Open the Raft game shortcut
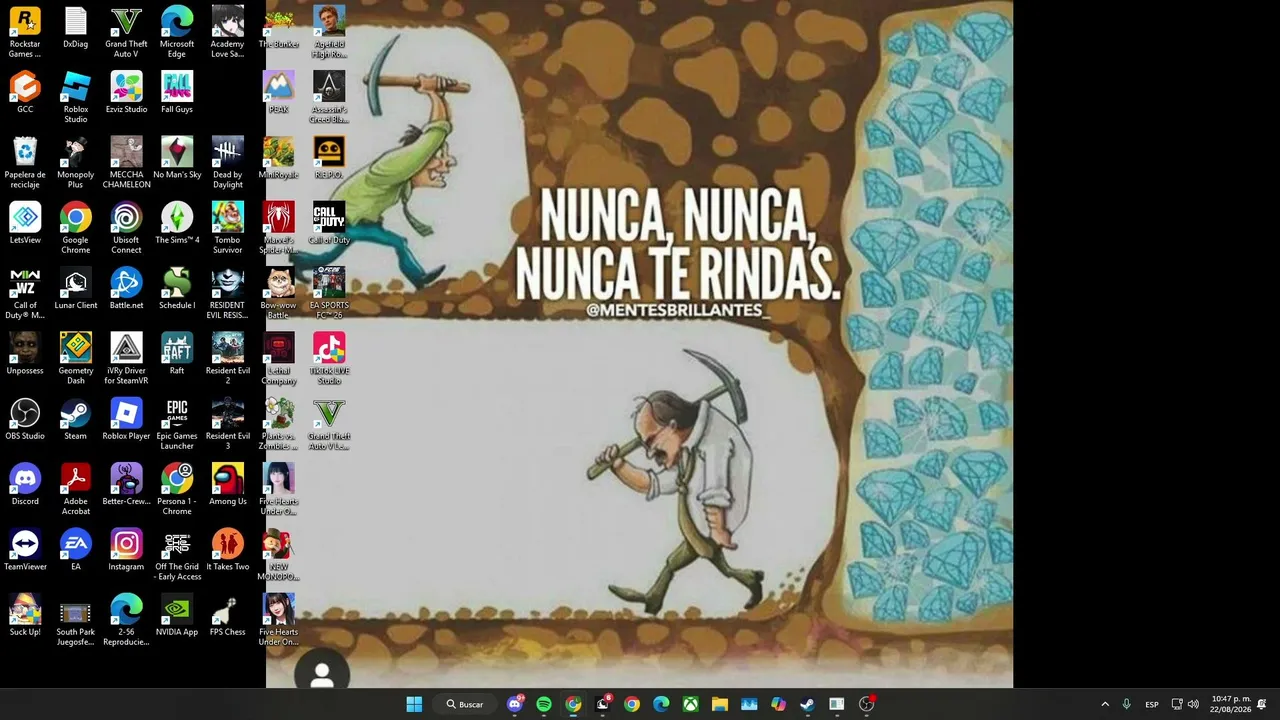 pyautogui.click(x=177, y=354)
